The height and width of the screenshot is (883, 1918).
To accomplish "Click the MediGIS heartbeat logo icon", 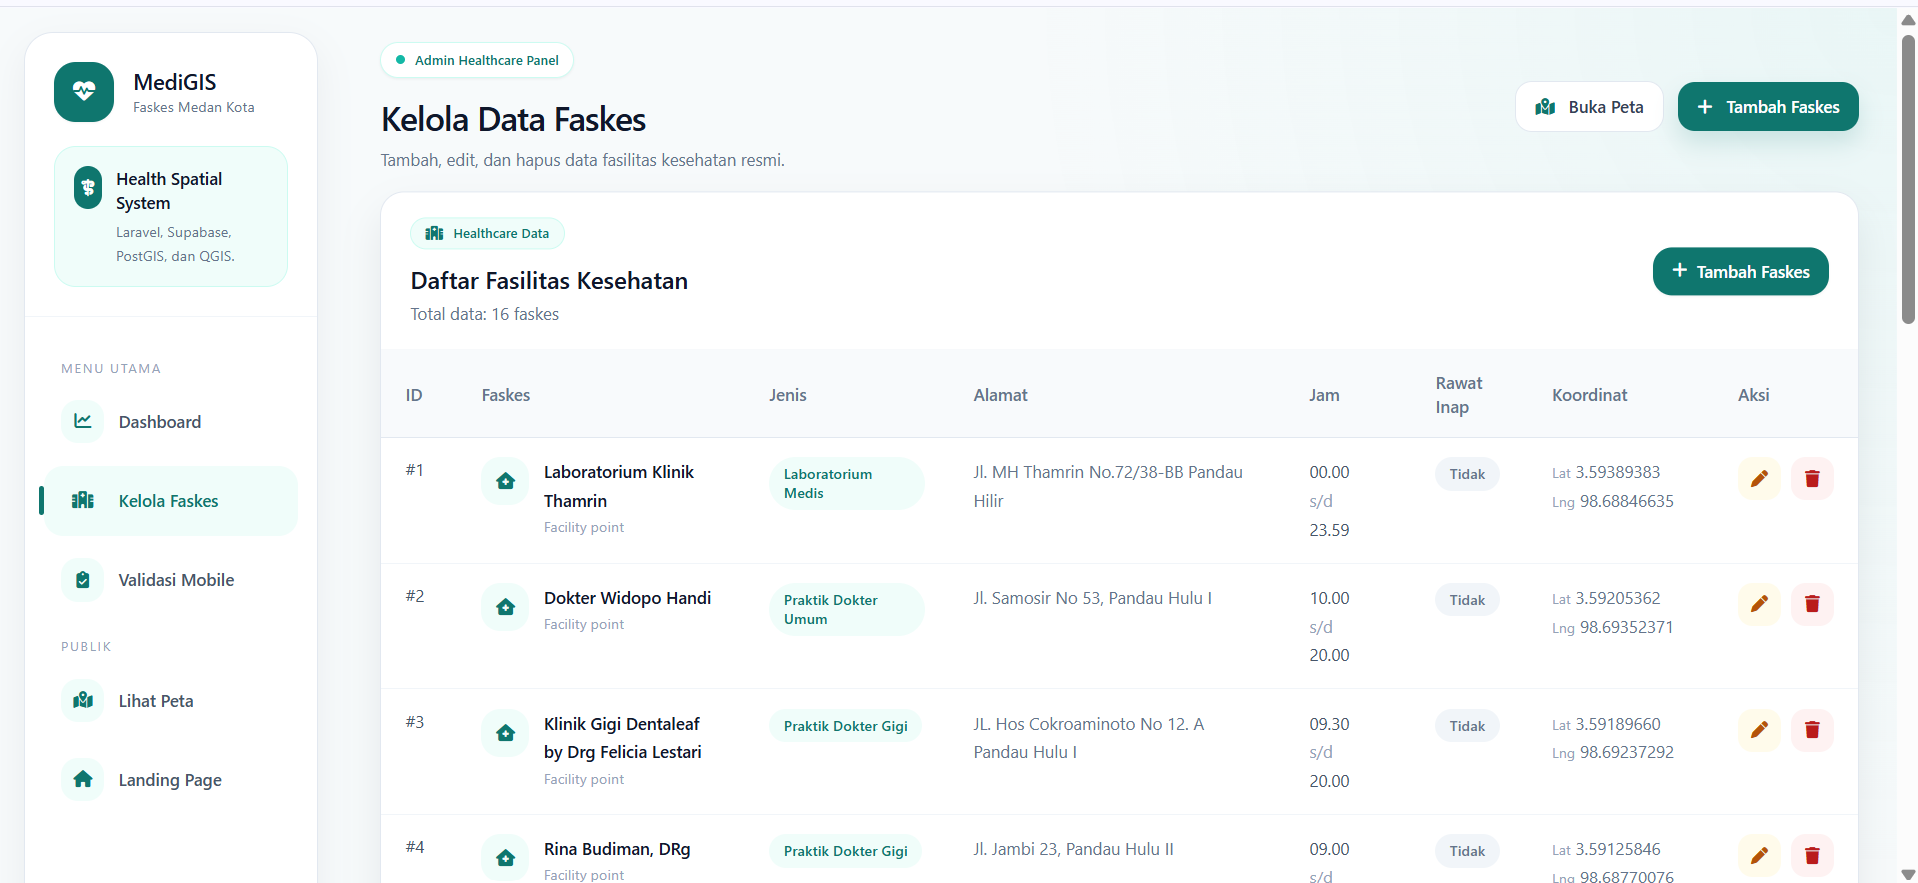I will coord(84,92).
